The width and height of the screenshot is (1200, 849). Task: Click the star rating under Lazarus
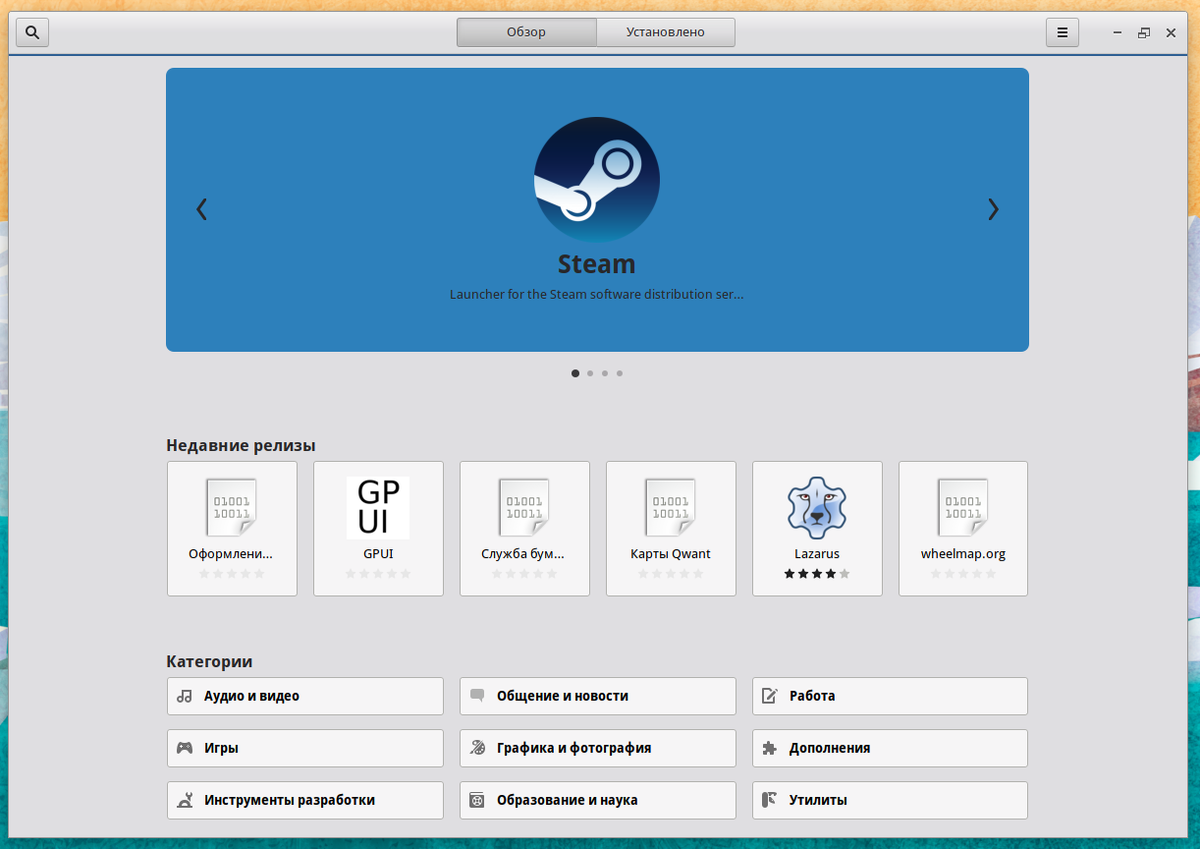click(817, 574)
